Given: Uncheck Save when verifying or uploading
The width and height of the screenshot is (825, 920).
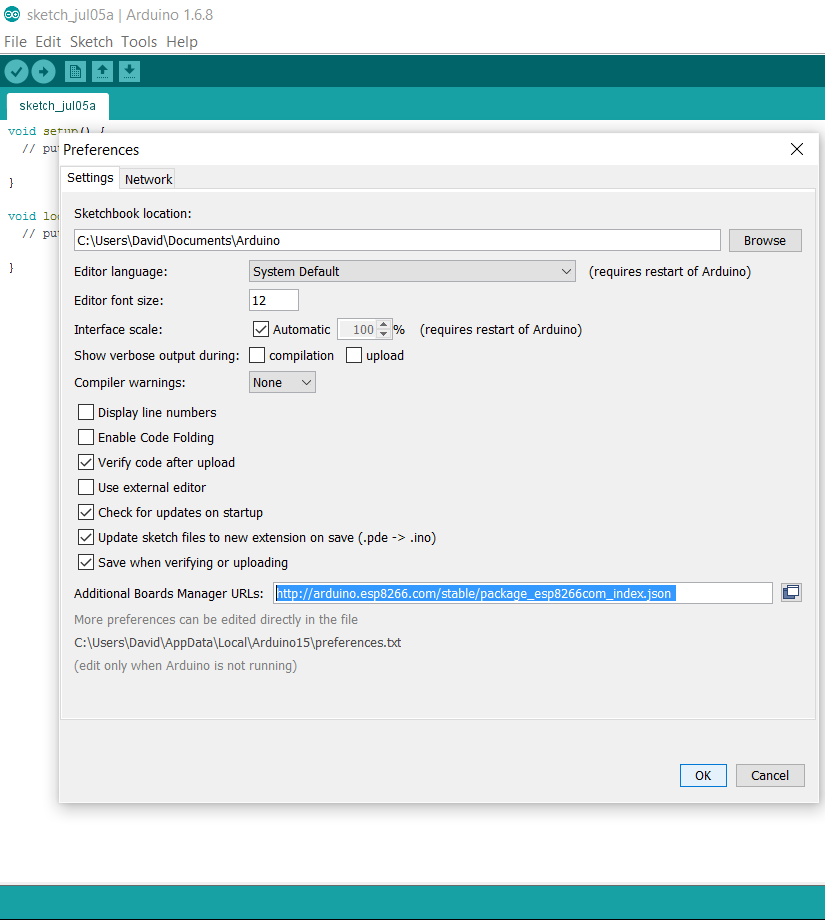Looking at the screenshot, I should coord(86,562).
